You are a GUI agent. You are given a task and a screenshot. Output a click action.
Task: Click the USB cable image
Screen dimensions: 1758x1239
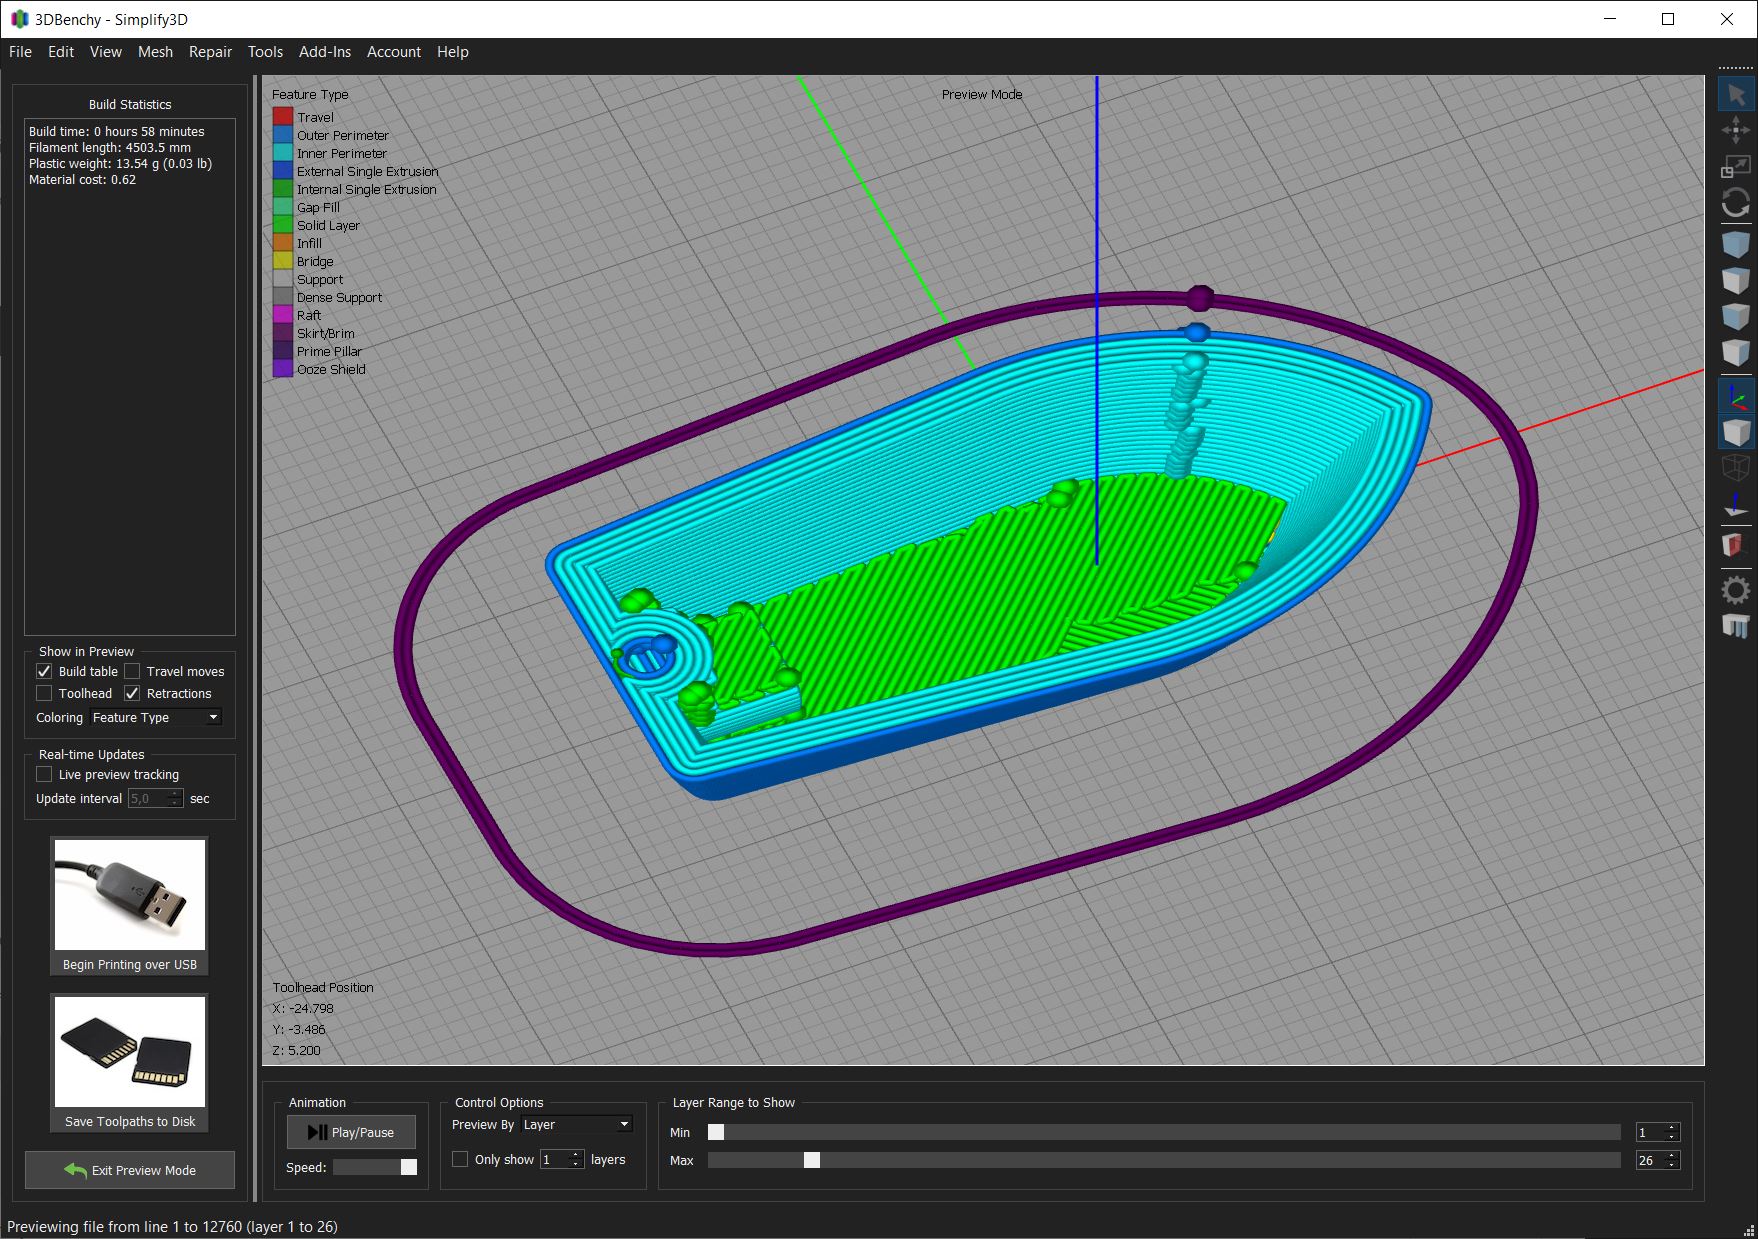coord(130,895)
